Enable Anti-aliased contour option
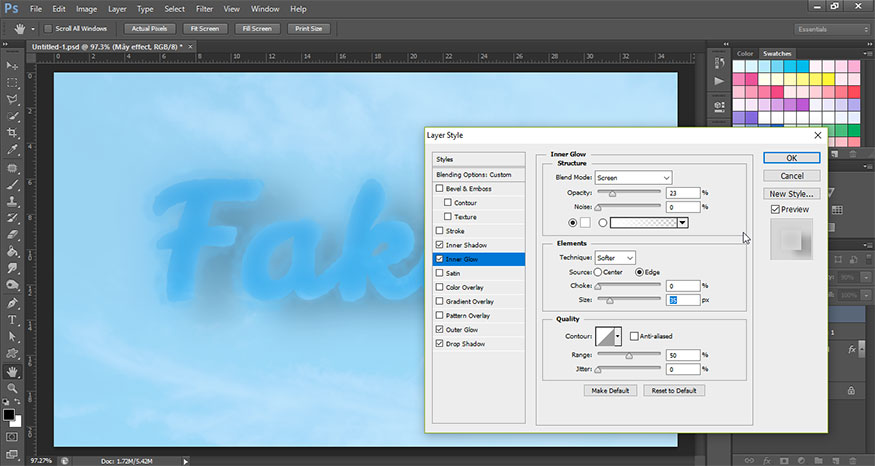Viewport: 875px width, 466px height. pos(634,336)
